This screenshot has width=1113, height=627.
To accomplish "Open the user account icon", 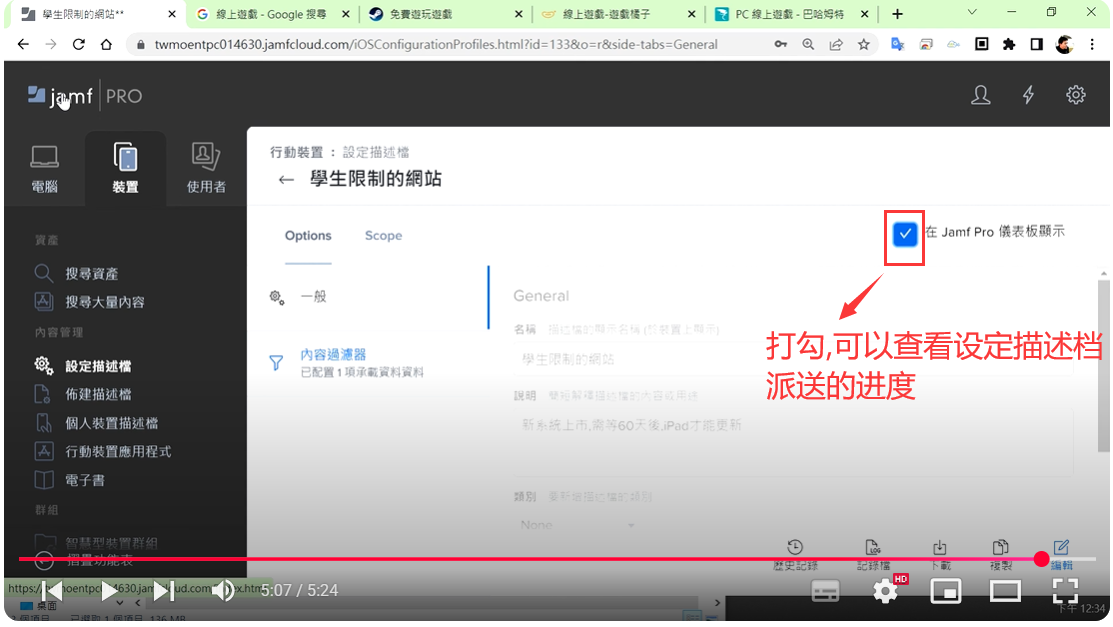I will pyautogui.click(x=980, y=95).
